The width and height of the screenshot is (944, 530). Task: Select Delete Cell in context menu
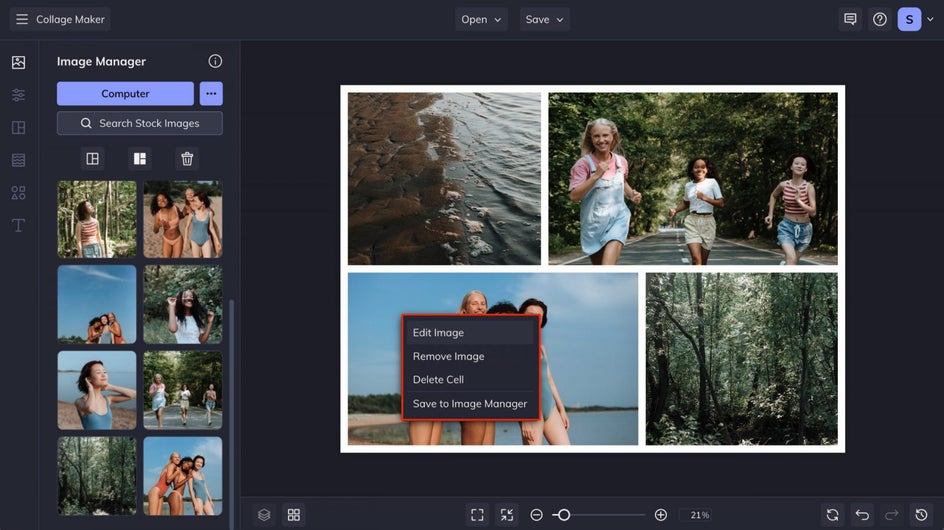coord(438,380)
